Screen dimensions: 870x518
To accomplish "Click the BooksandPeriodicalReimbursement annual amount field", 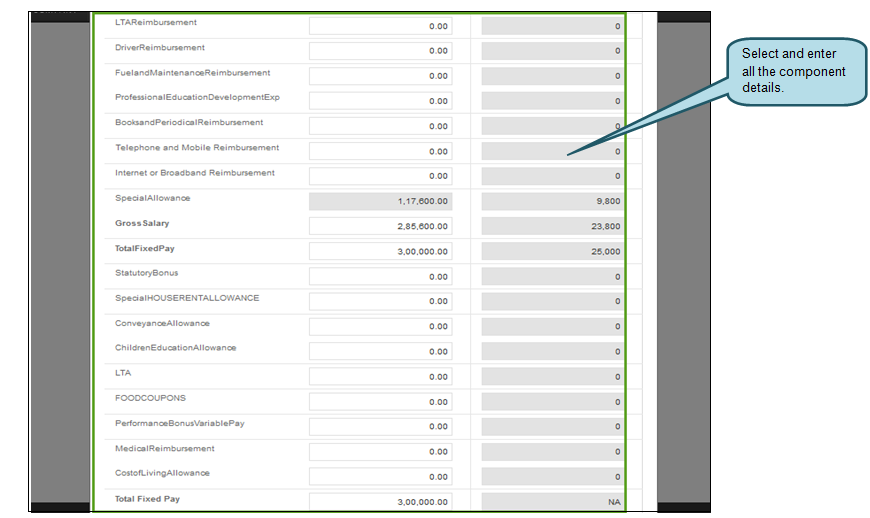I will (381, 126).
